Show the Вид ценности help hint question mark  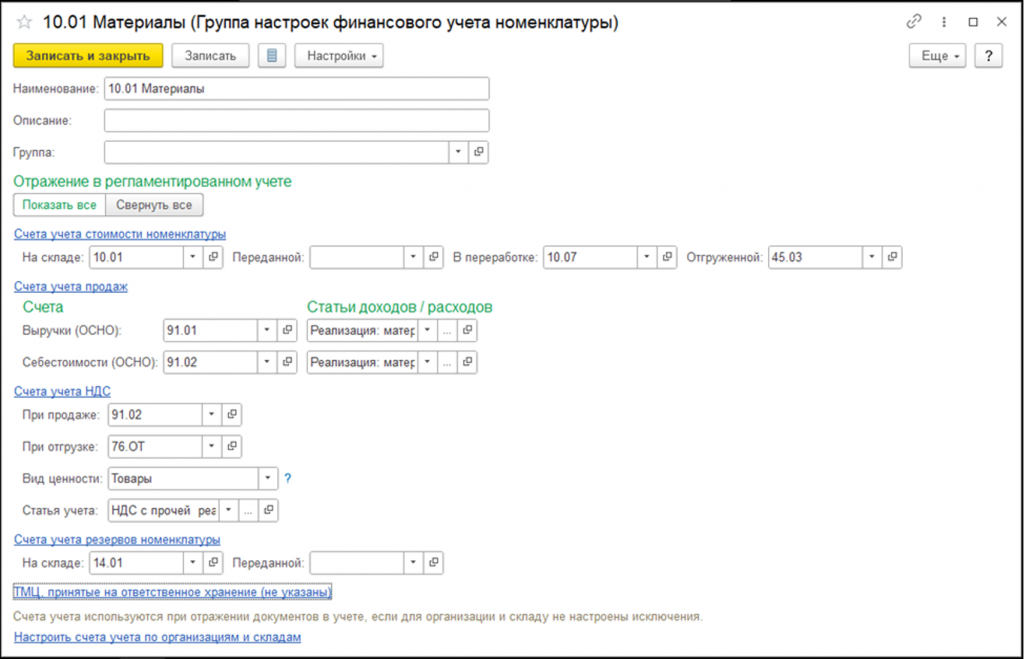click(287, 478)
